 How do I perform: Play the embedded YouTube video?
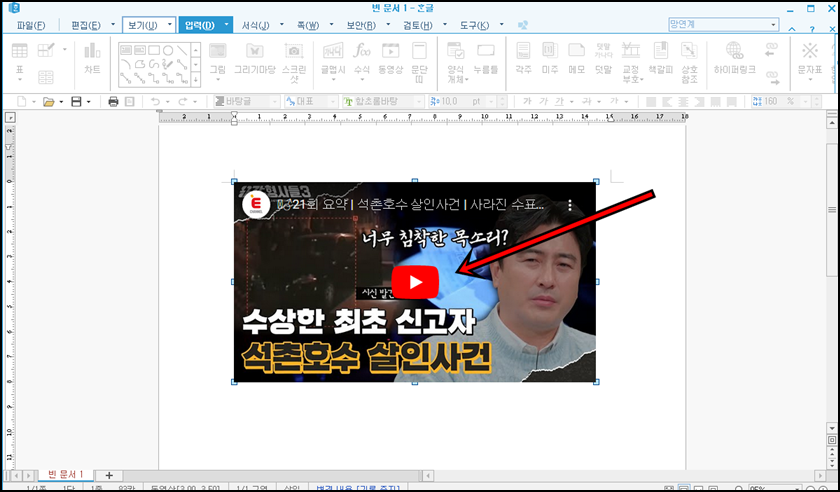[415, 282]
